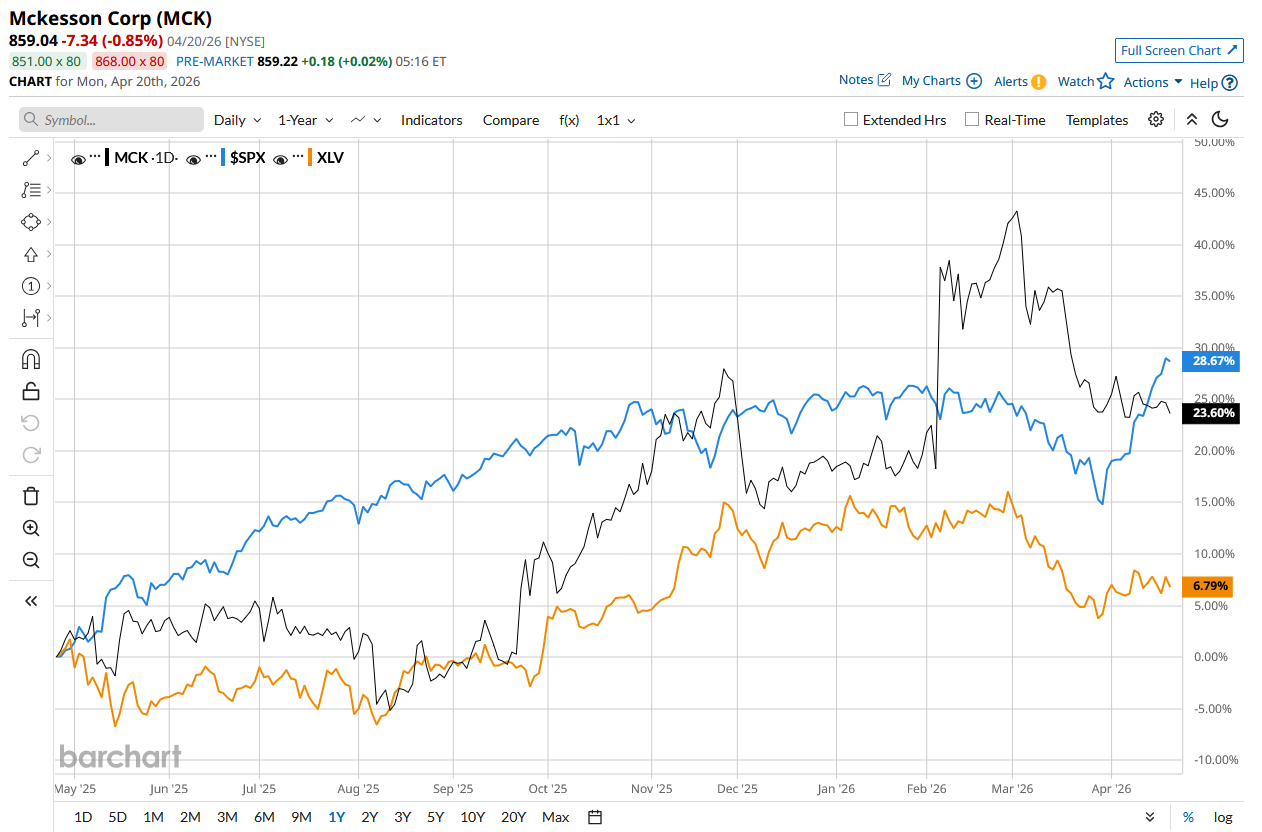This screenshot has height=832, width=1262.
Task: Select the 6M time range
Action: click(264, 817)
